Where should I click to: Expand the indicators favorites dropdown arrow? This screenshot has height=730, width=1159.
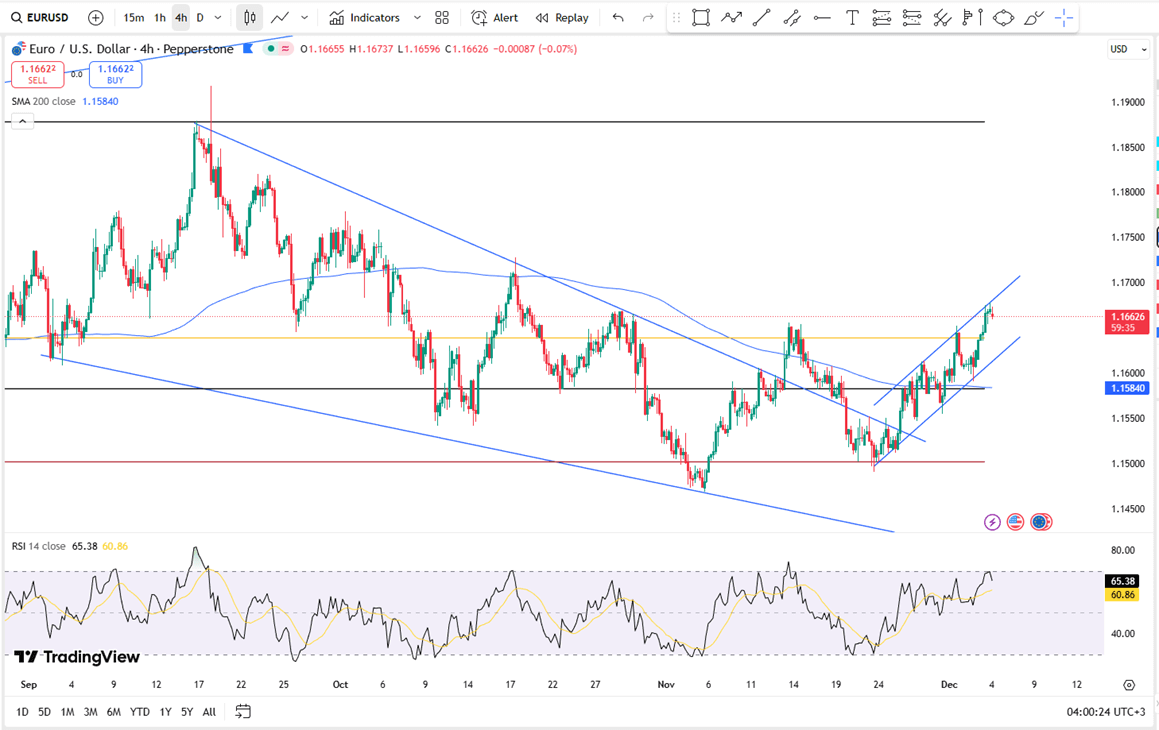pyautogui.click(x=417, y=18)
